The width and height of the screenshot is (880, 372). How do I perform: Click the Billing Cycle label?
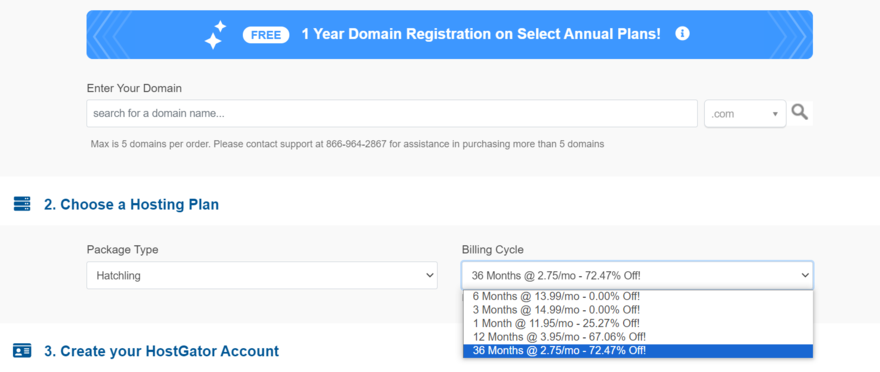pyautogui.click(x=493, y=250)
